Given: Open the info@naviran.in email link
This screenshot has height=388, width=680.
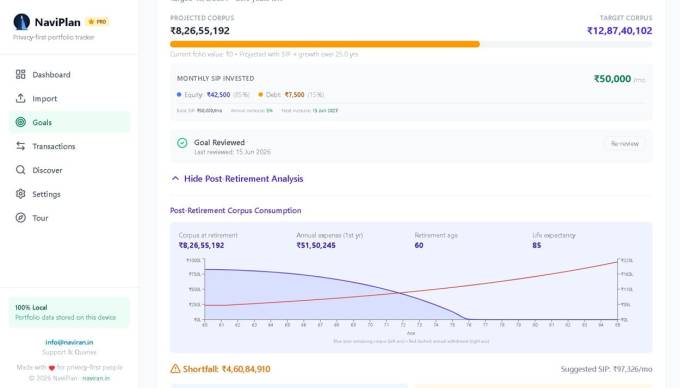Looking at the screenshot, I should pyautogui.click(x=69, y=342).
